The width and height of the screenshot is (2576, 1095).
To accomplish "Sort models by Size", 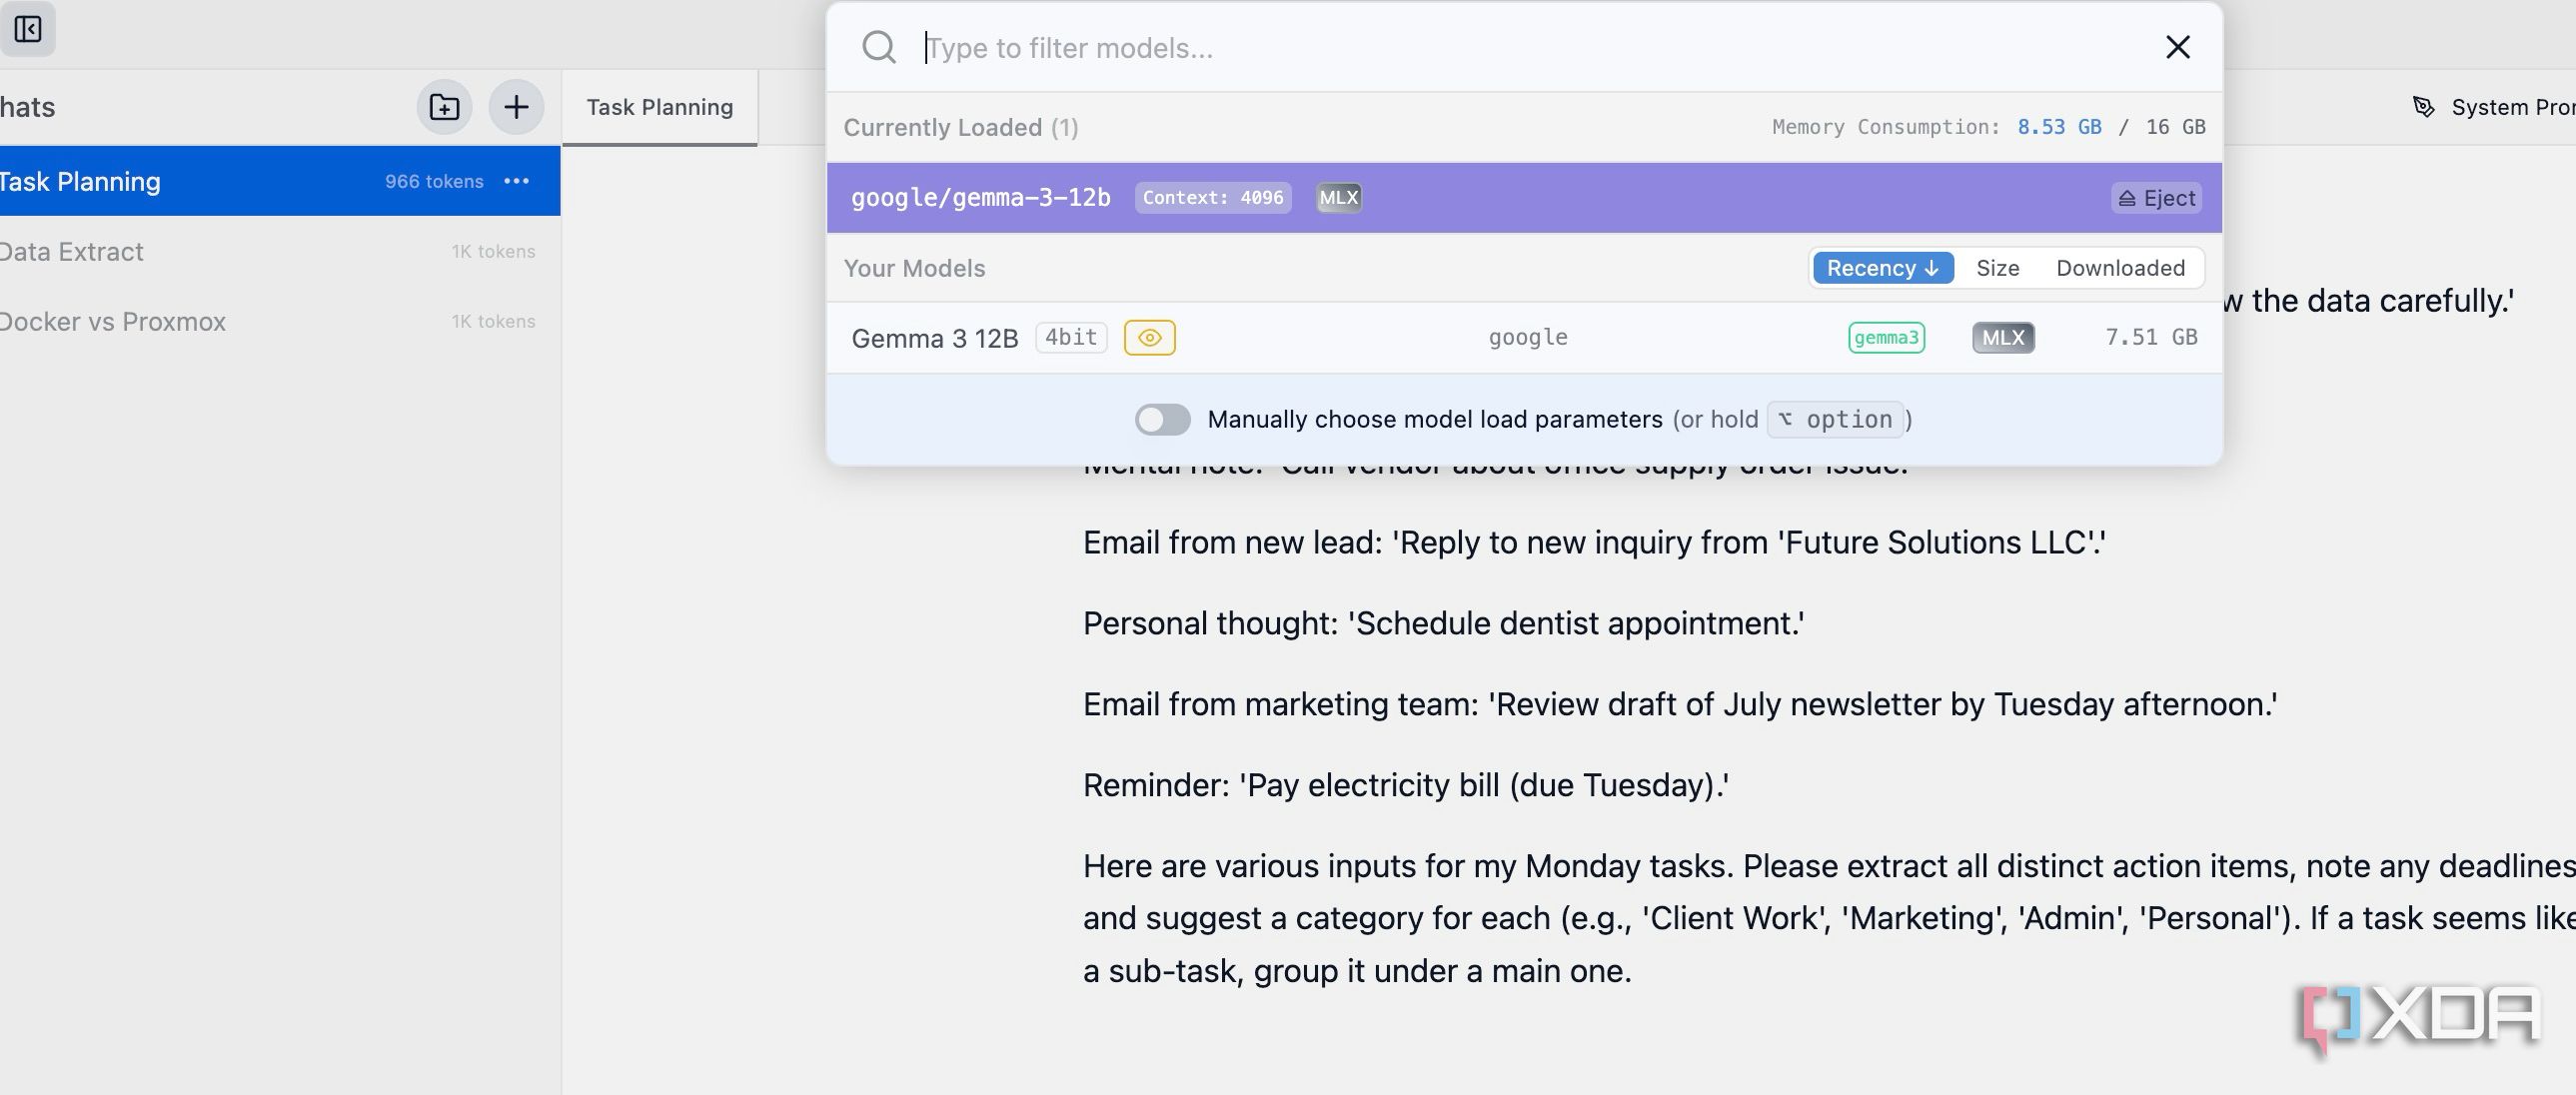I will pos(1997,268).
